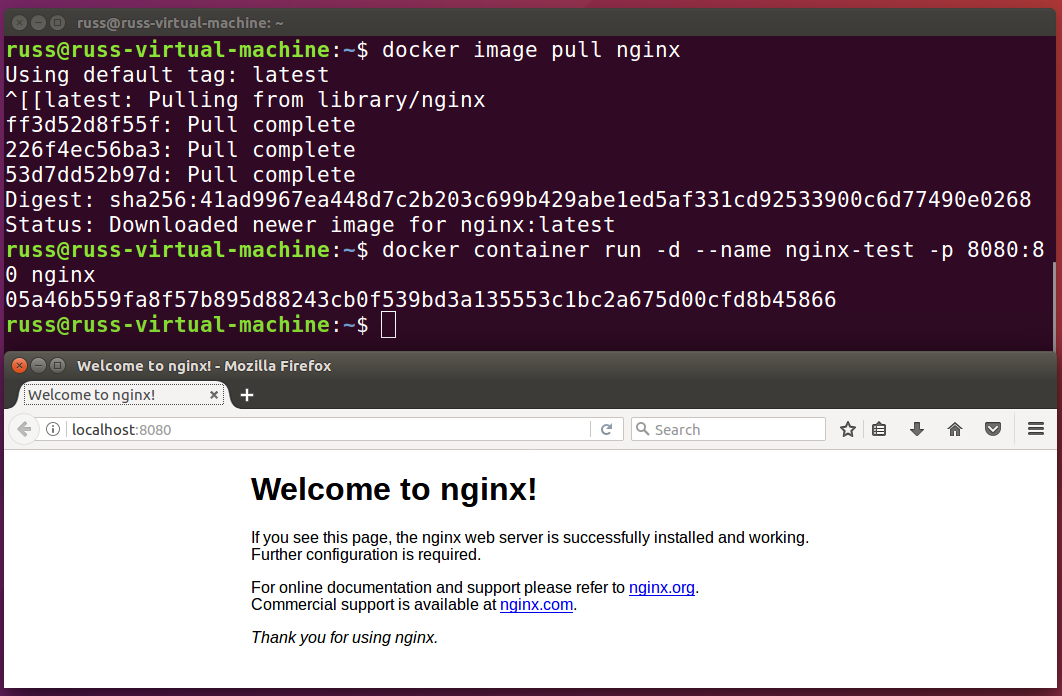Toggle the bookmark star for this page

coord(847,428)
